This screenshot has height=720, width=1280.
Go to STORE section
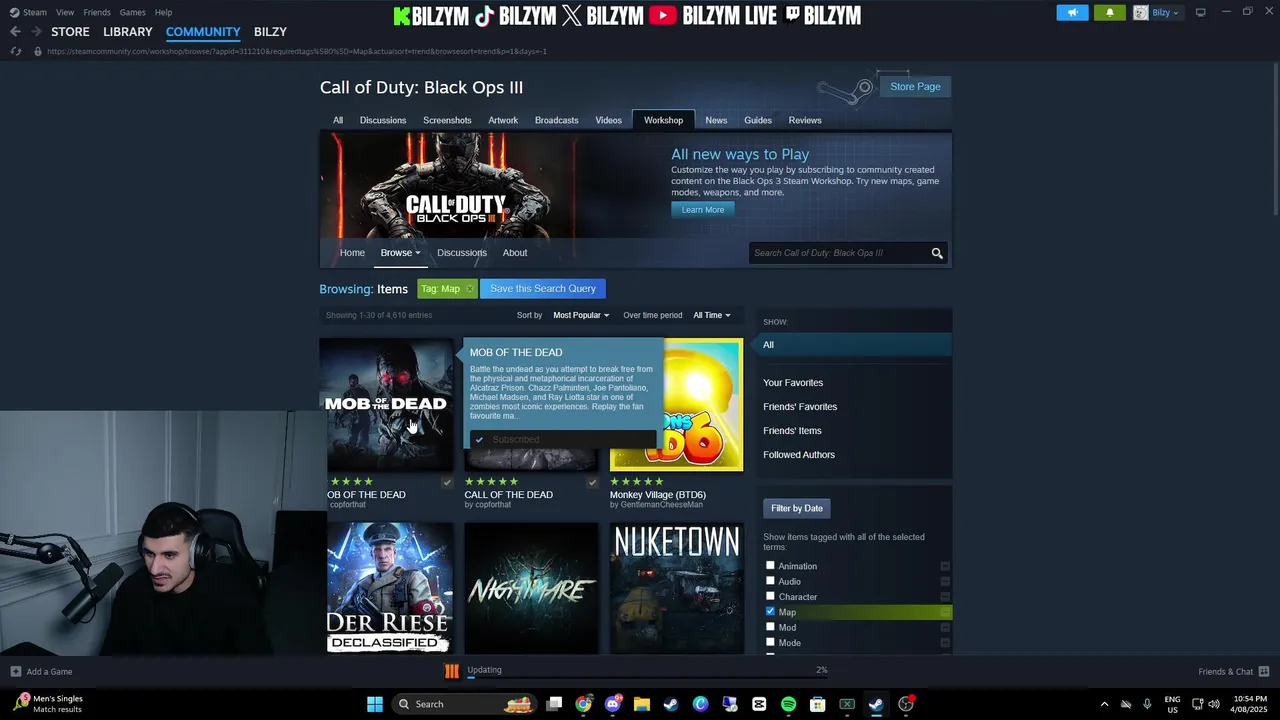pos(70,32)
